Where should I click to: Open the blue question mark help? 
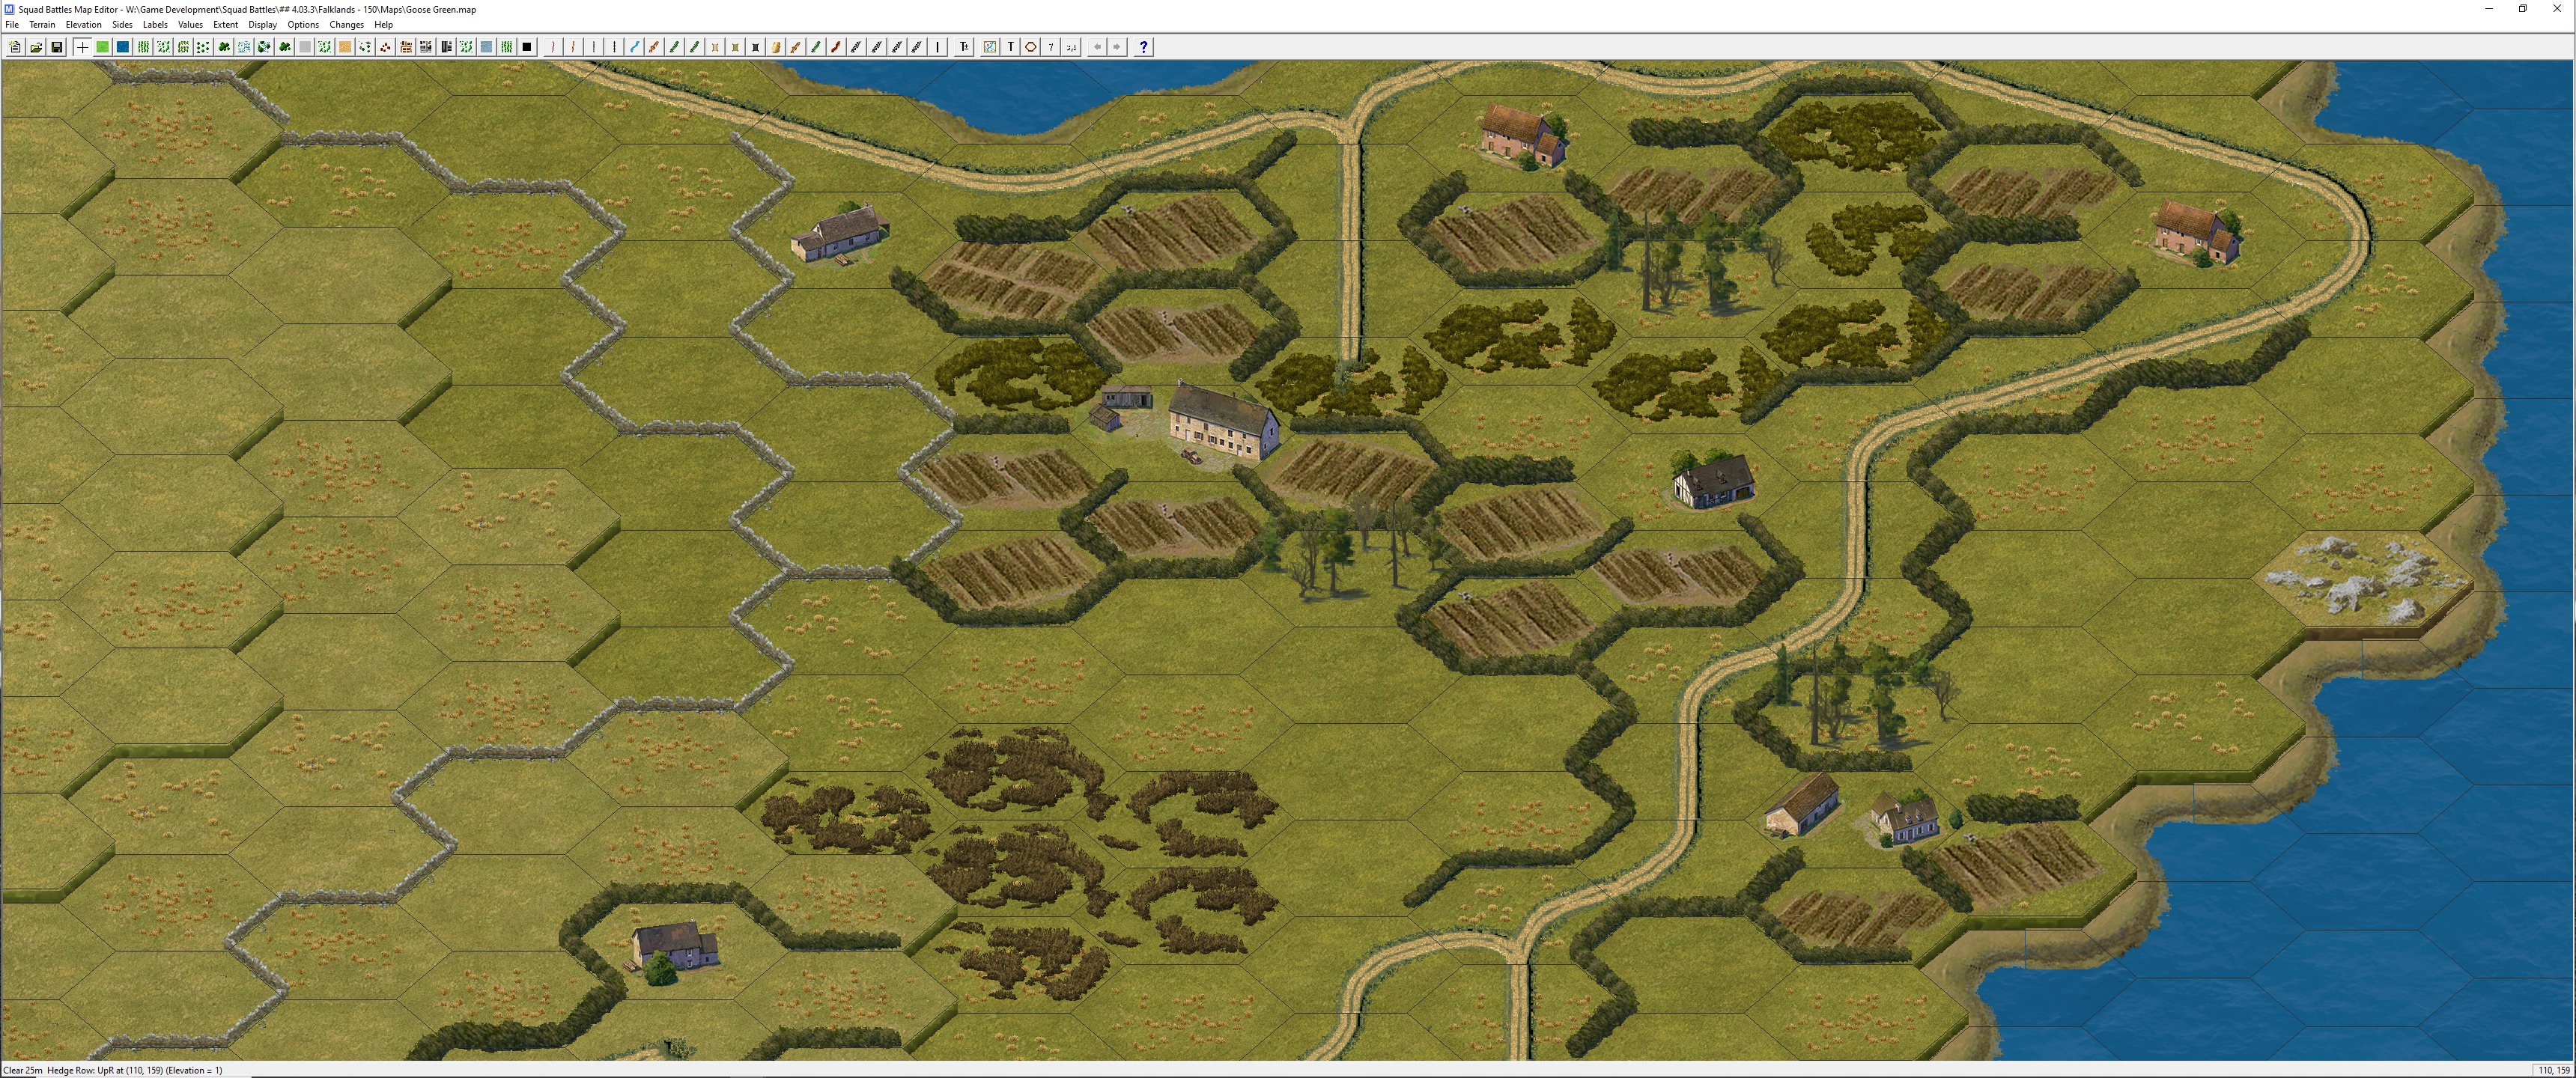click(1143, 47)
